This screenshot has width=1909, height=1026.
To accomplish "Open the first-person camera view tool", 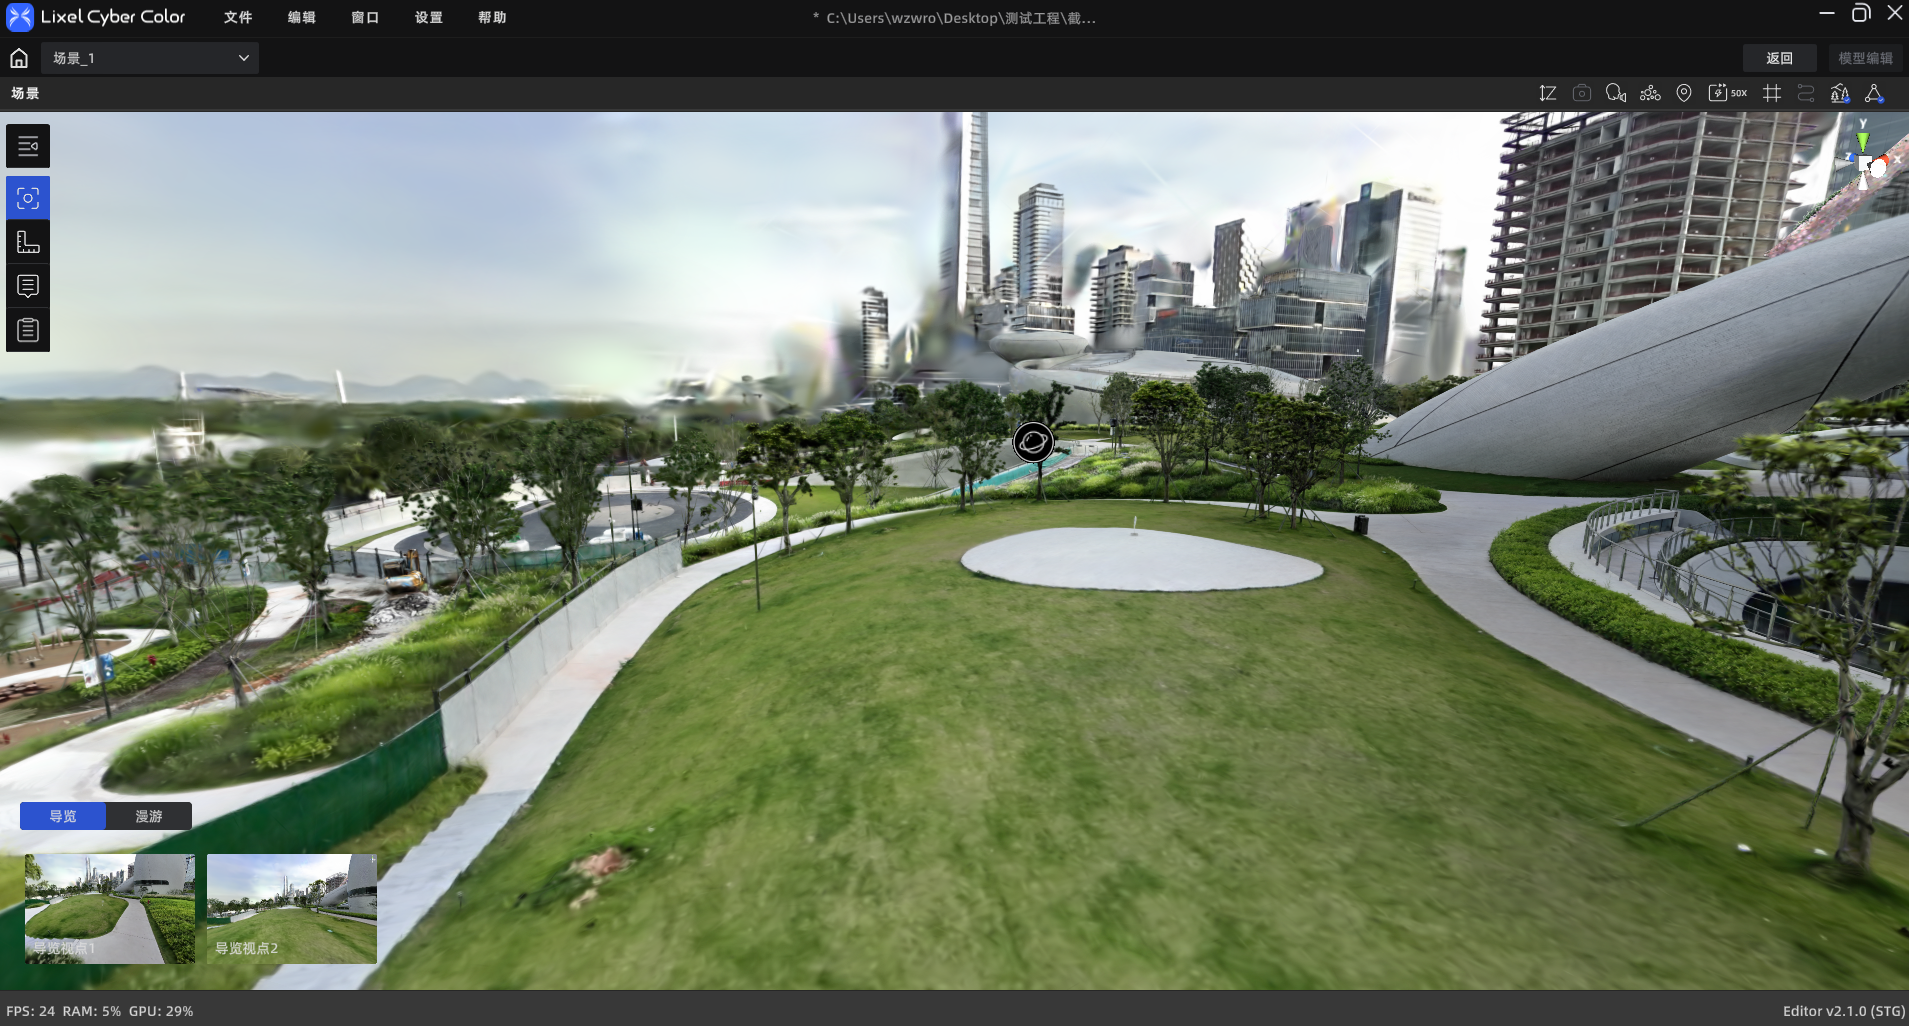I will tap(1616, 93).
